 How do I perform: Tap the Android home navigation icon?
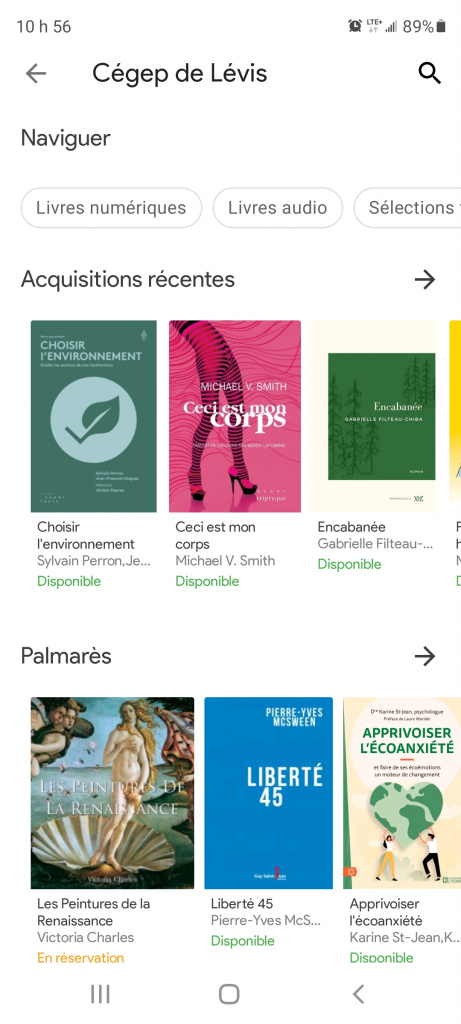229,995
